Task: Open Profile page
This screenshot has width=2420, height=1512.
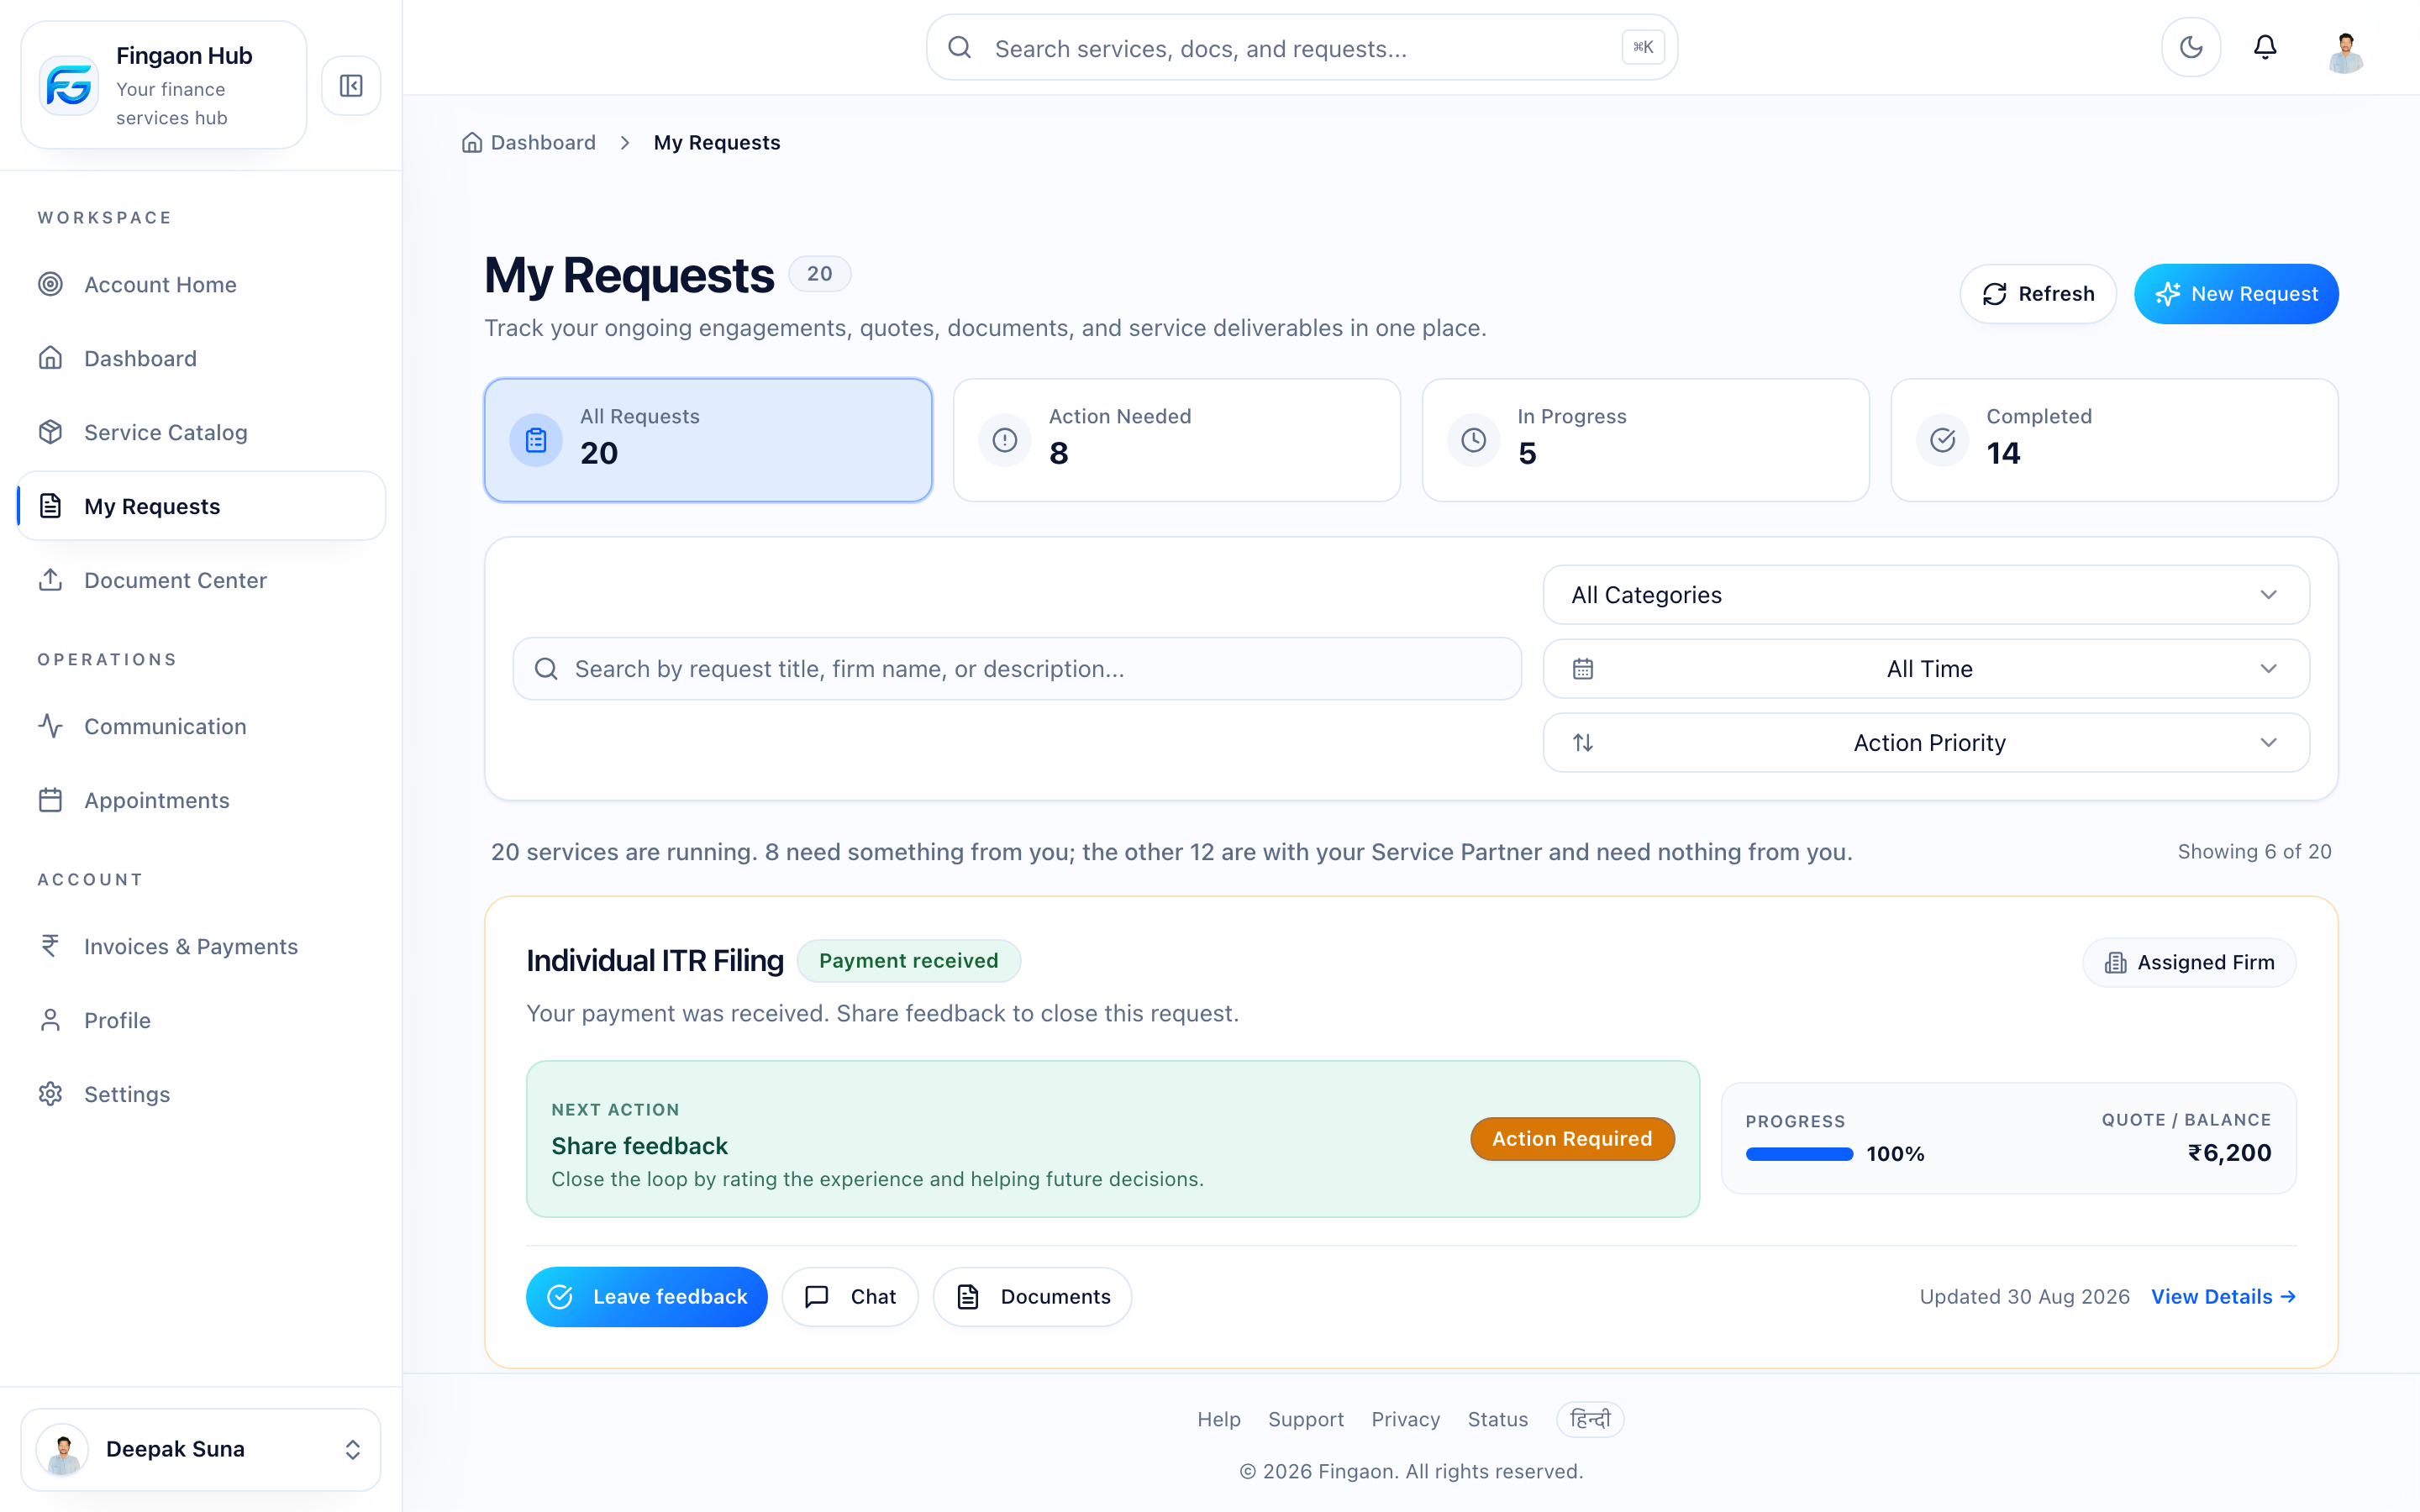Action: pos(200,1020)
